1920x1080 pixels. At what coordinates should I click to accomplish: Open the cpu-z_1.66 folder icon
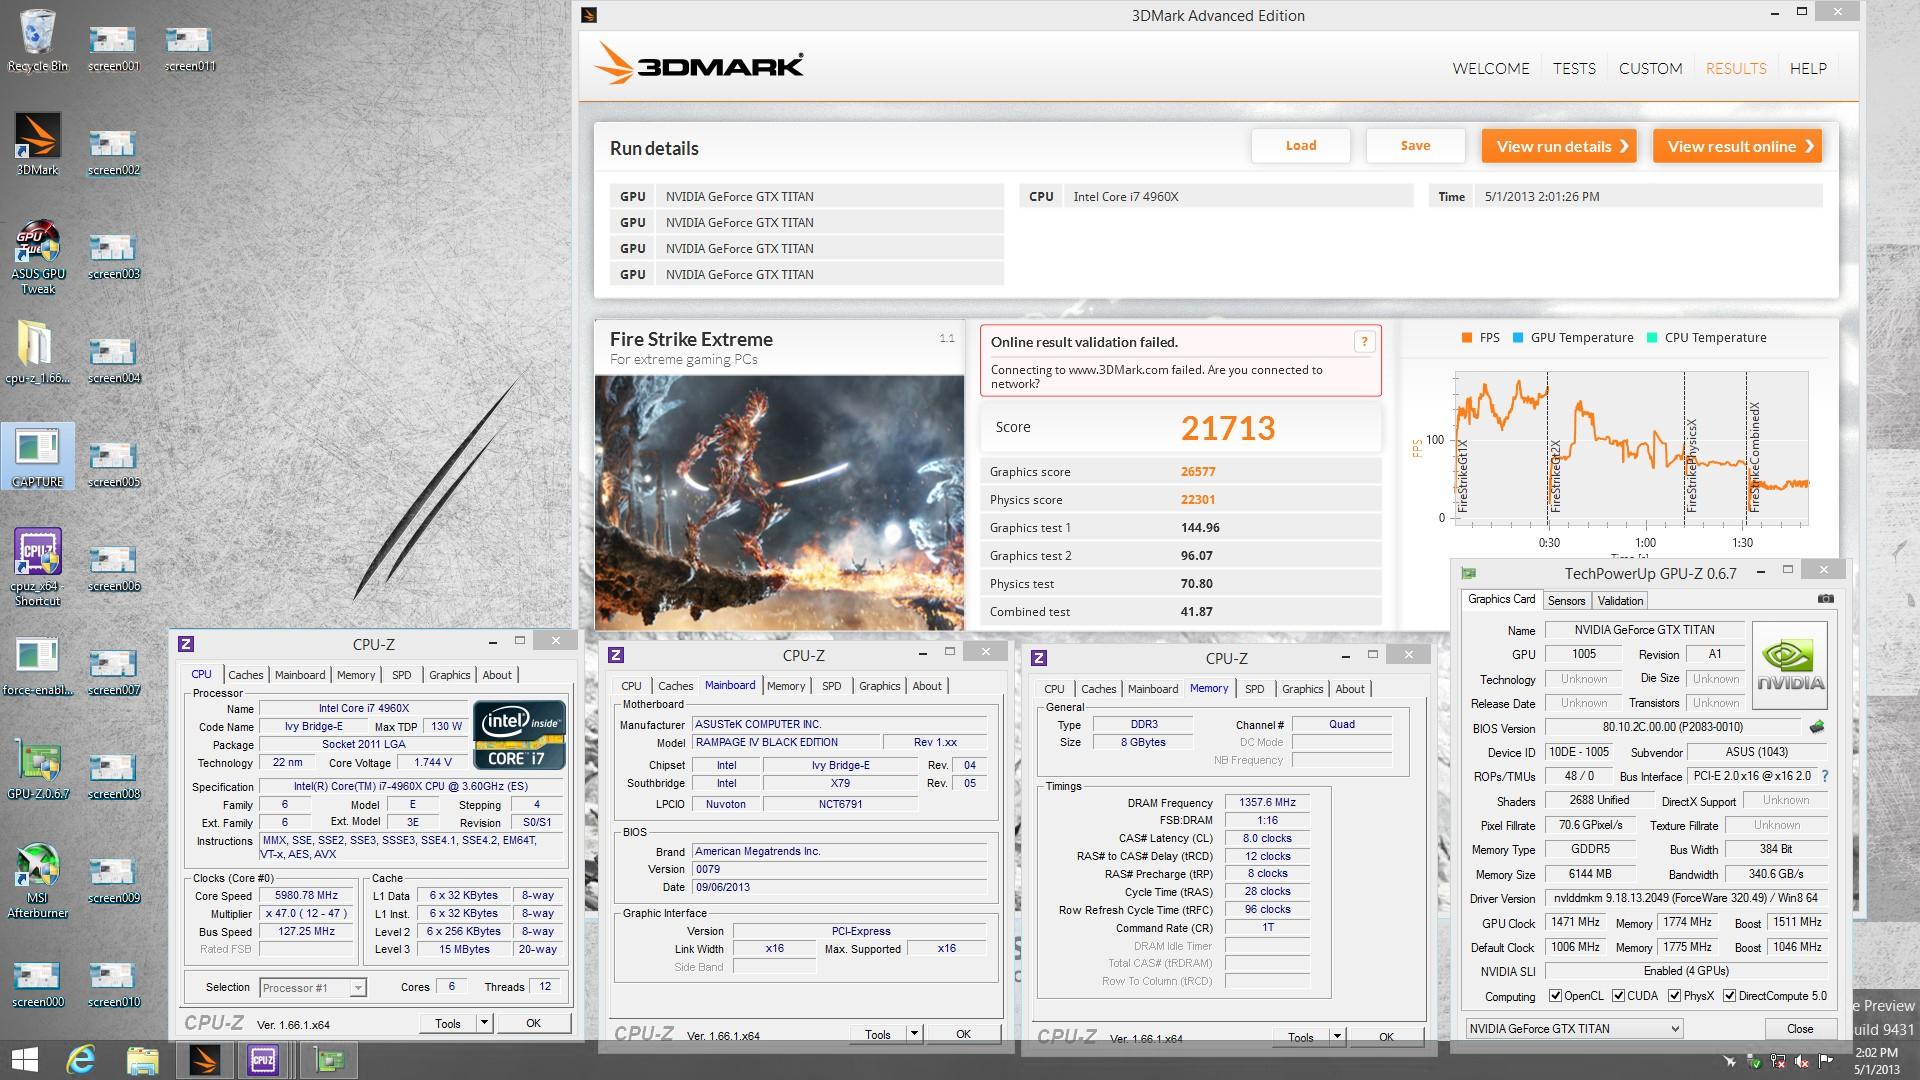tap(38, 352)
